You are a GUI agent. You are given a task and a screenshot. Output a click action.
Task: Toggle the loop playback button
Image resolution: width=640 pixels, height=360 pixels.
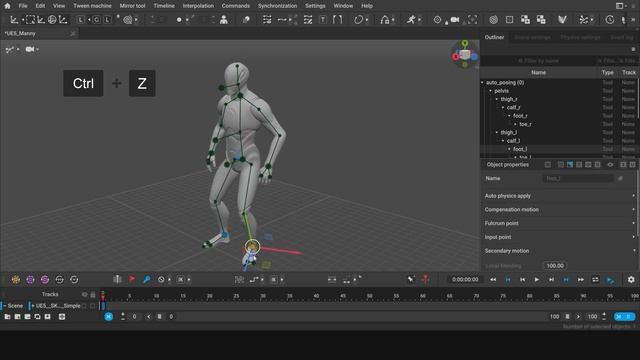point(596,280)
